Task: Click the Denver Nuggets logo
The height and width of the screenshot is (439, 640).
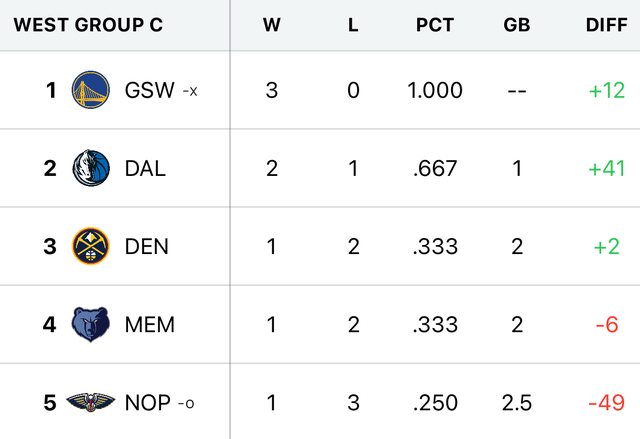Action: coord(90,246)
